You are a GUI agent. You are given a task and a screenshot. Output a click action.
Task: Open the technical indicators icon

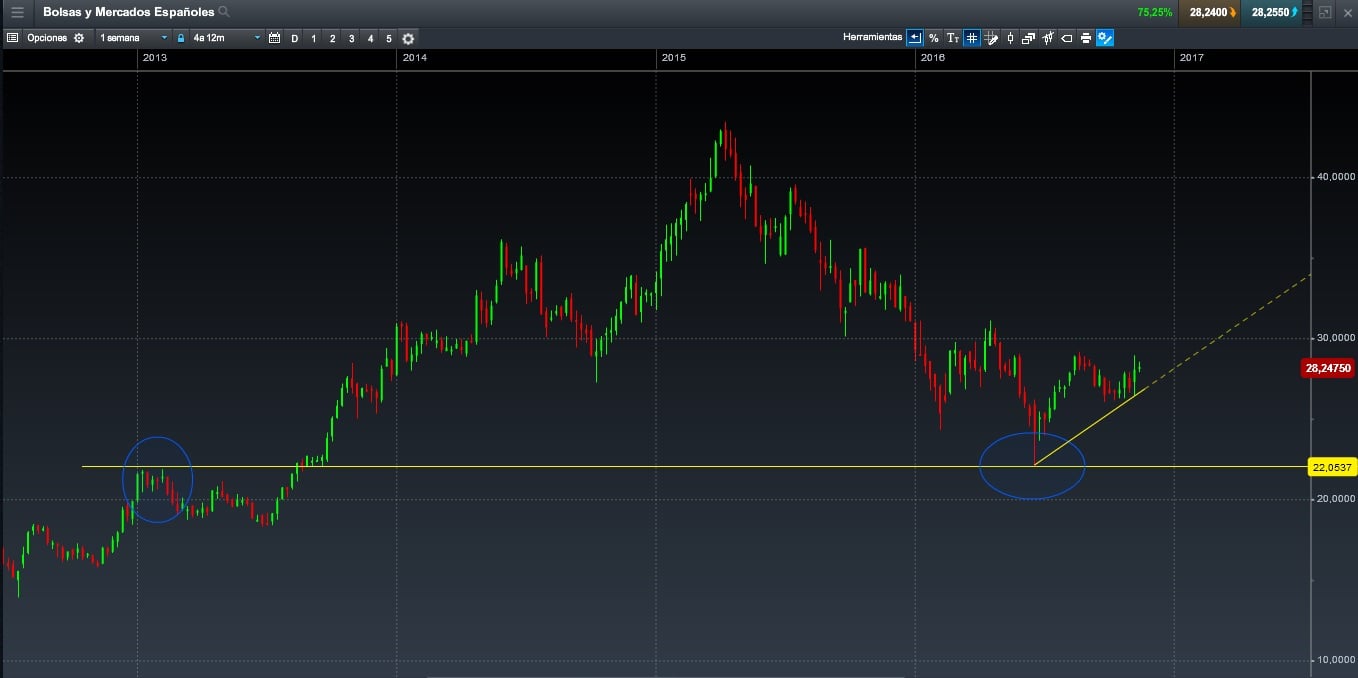[1048, 38]
